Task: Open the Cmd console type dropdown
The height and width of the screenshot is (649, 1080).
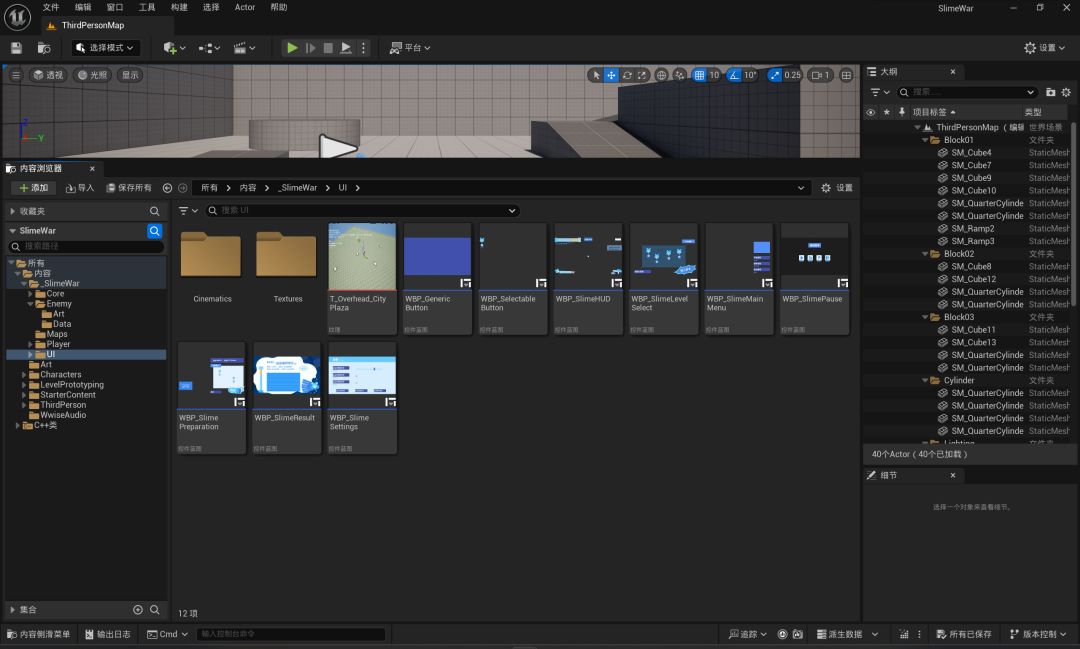Action: (x=167, y=635)
